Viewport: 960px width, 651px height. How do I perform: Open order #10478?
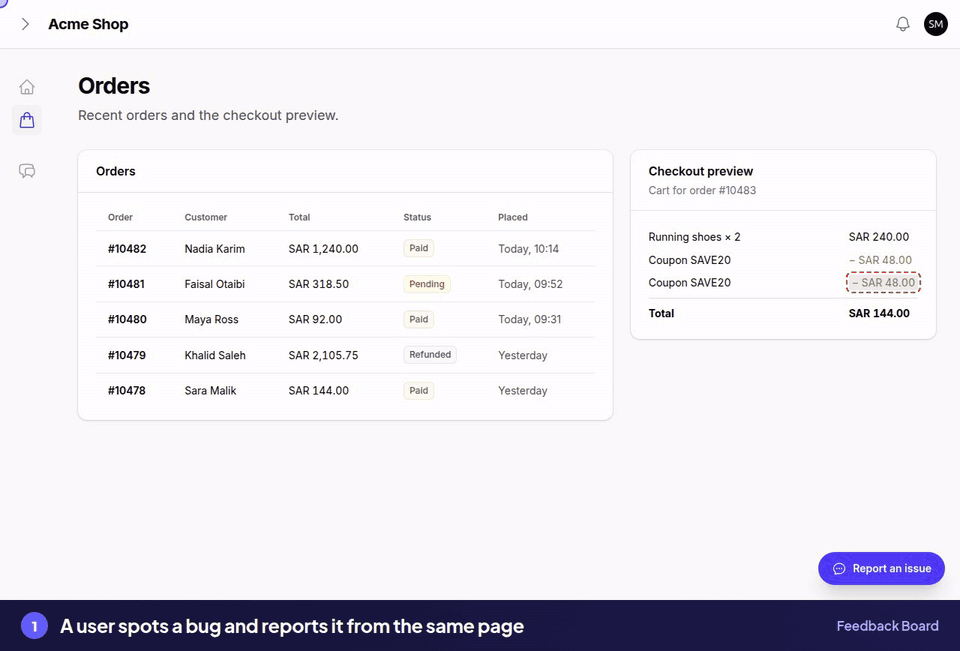click(127, 391)
